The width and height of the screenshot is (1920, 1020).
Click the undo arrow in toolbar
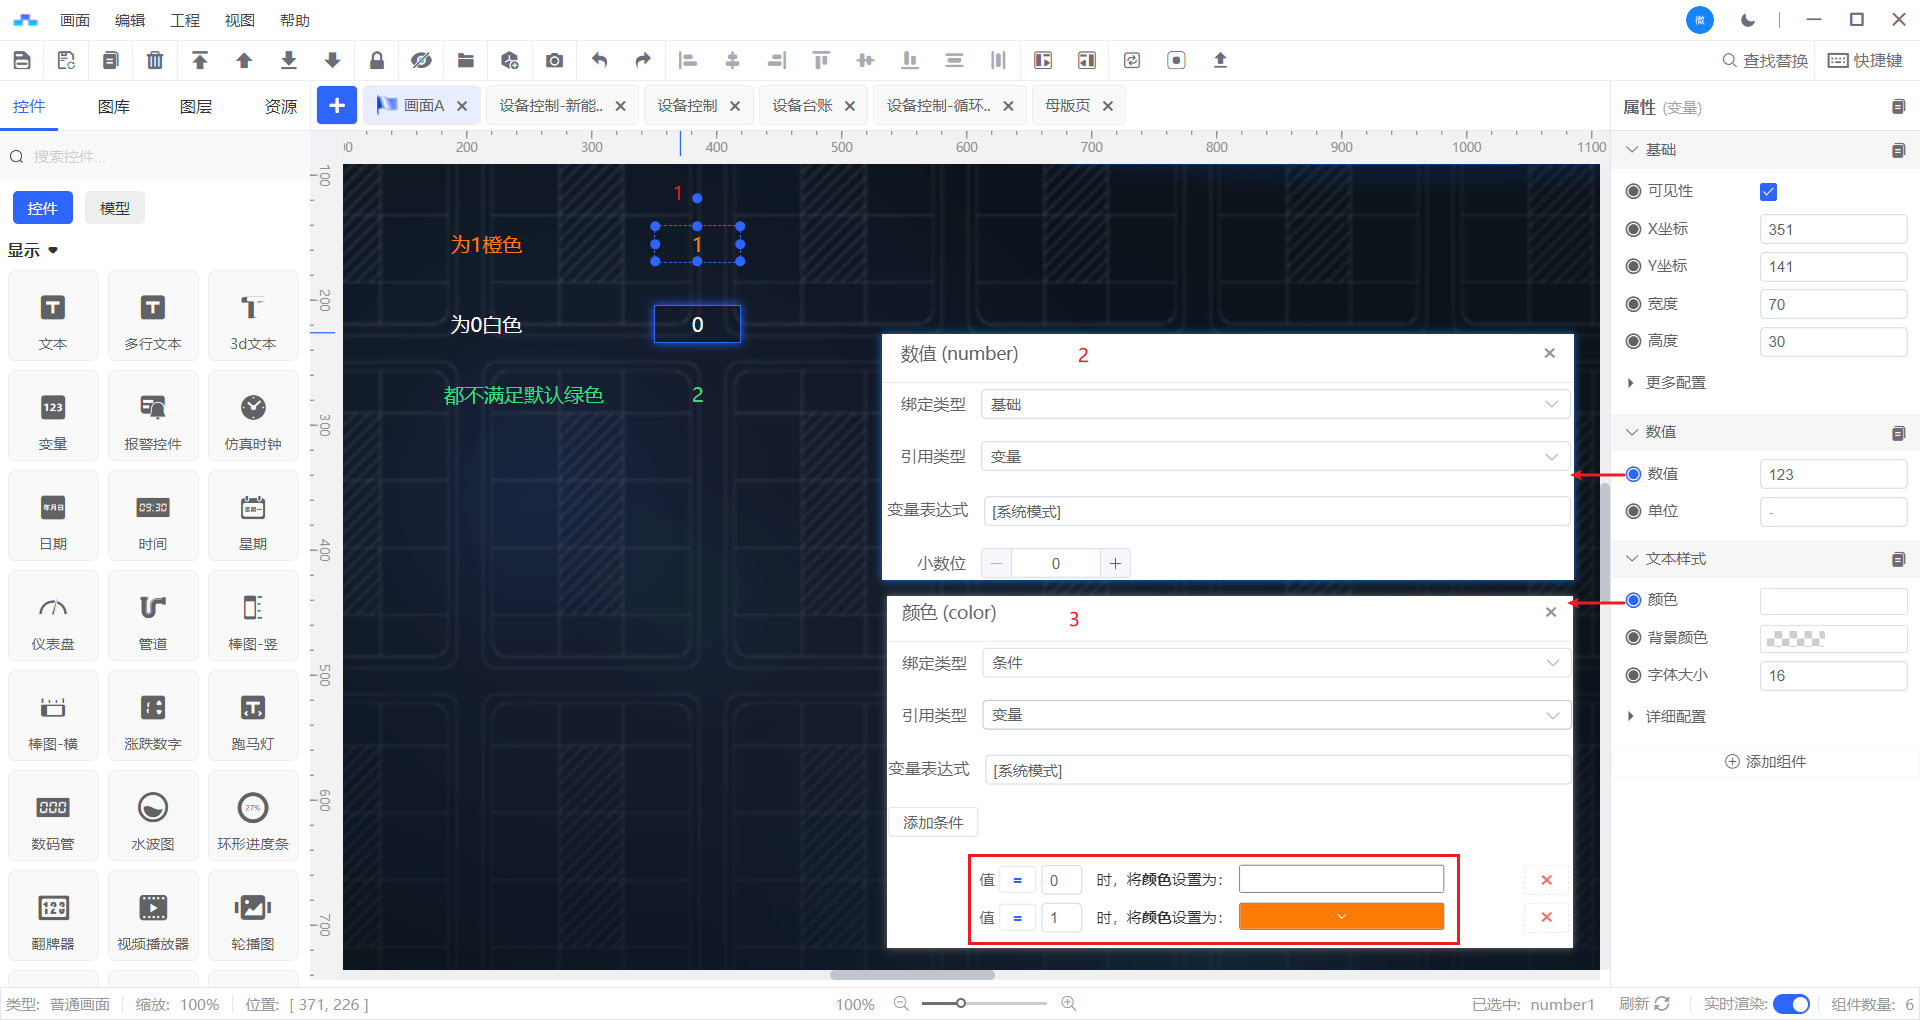click(x=599, y=60)
